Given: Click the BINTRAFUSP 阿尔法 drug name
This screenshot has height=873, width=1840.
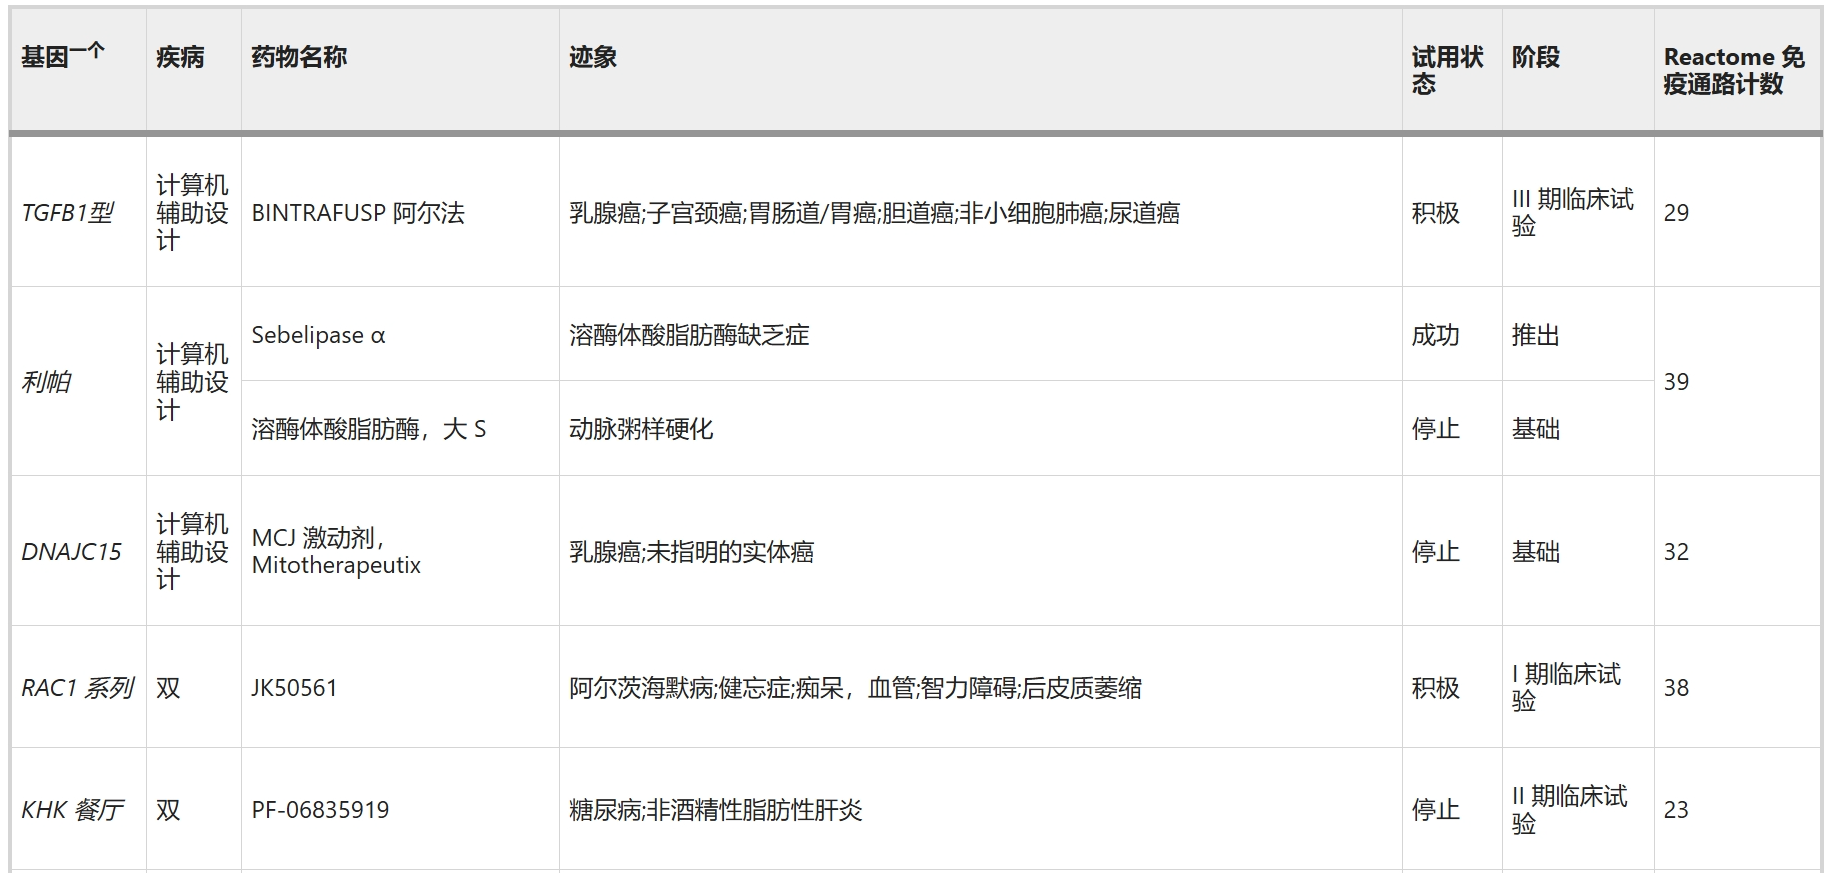Looking at the screenshot, I should click(358, 213).
